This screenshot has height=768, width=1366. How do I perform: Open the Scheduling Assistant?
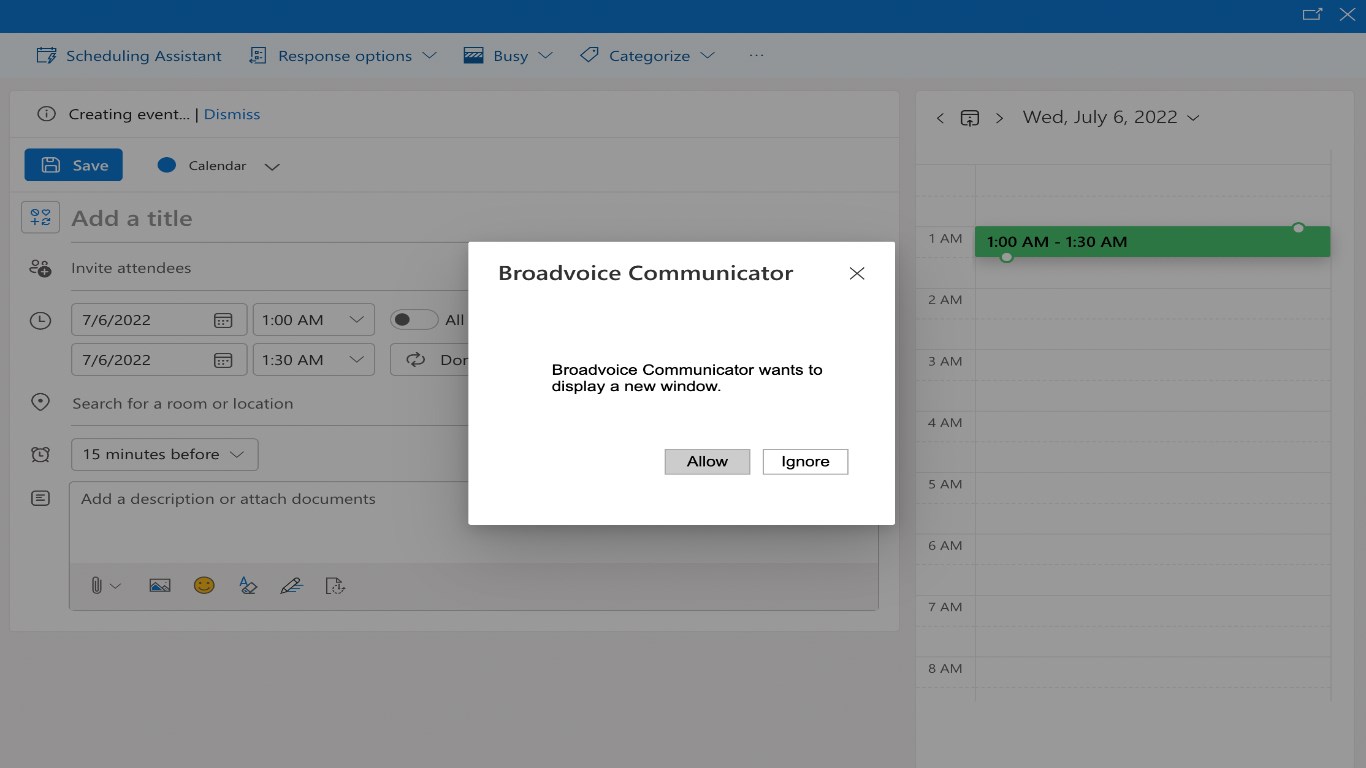129,56
